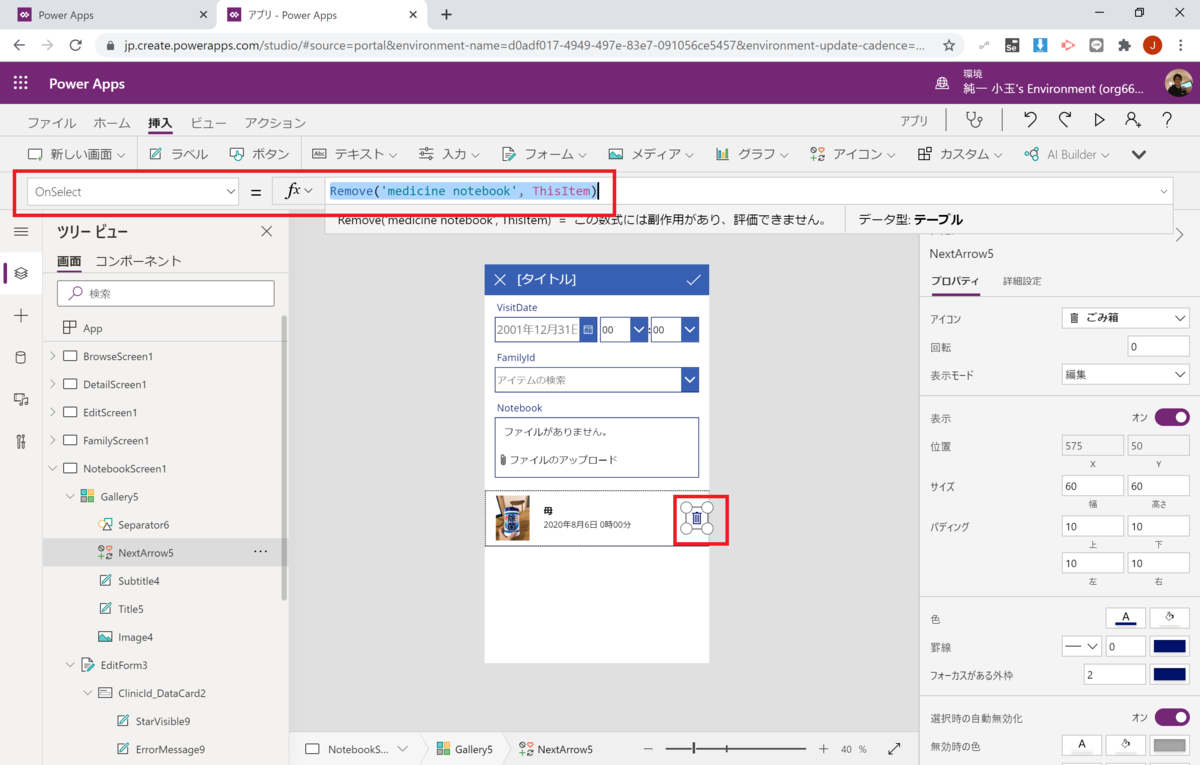1200x765 pixels.
Task: Click the insert plus icon in left sidebar
Action: pos(21,315)
